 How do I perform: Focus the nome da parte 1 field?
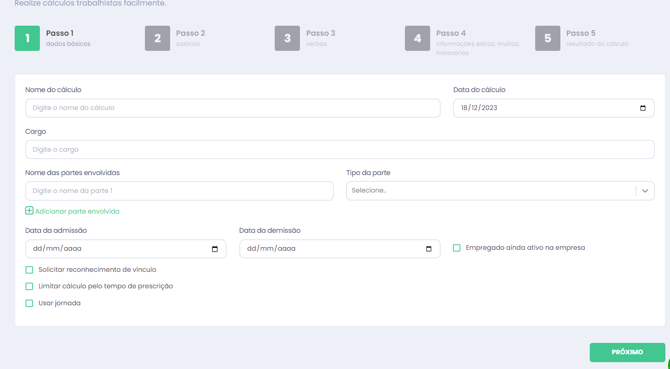point(179,191)
